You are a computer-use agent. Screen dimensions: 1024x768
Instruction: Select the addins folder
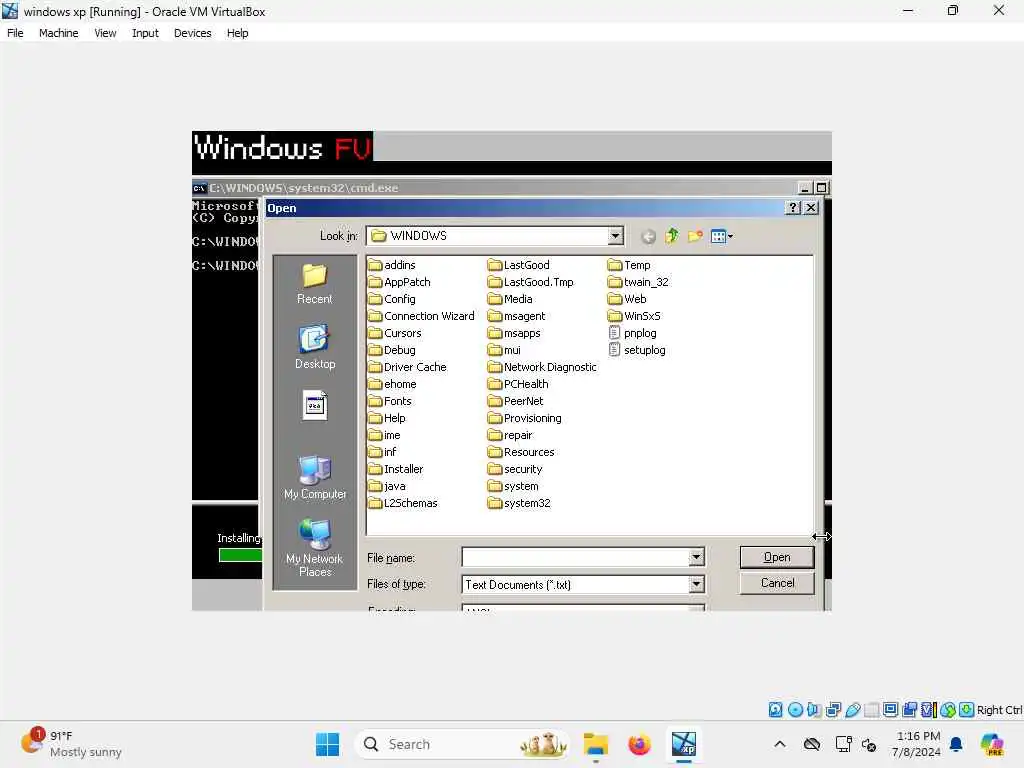392,265
